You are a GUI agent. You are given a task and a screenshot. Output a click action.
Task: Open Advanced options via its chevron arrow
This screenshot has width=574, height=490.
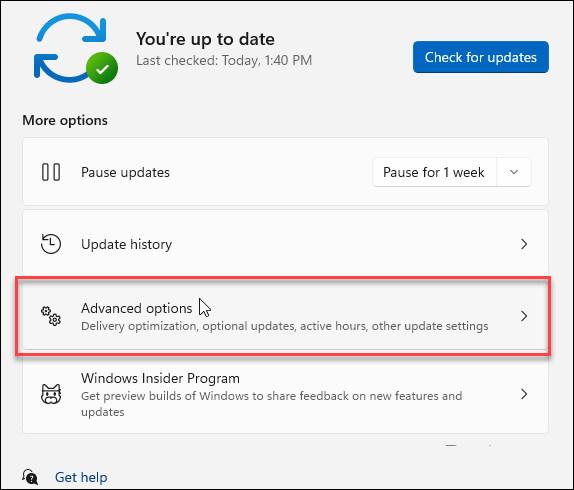524,316
